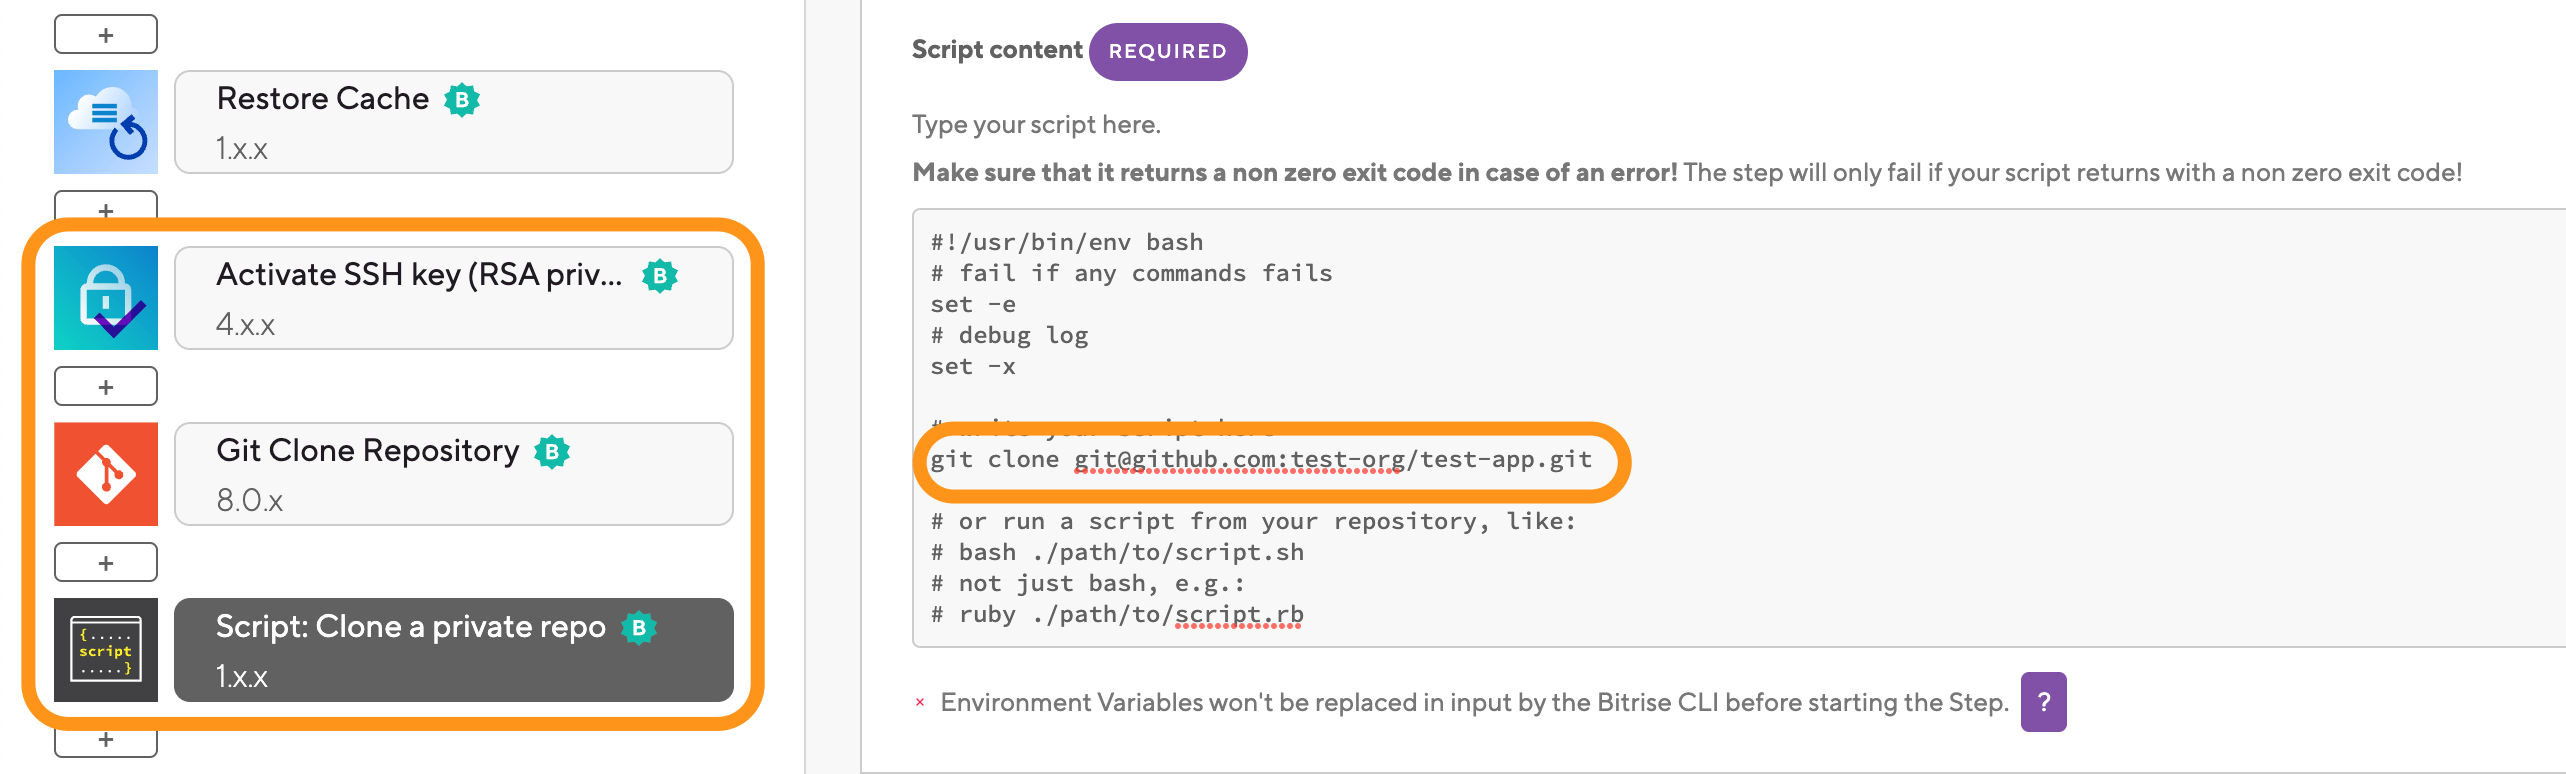The width and height of the screenshot is (2566, 774).
Task: Add a step after Activate SSH key
Action: click(x=106, y=387)
